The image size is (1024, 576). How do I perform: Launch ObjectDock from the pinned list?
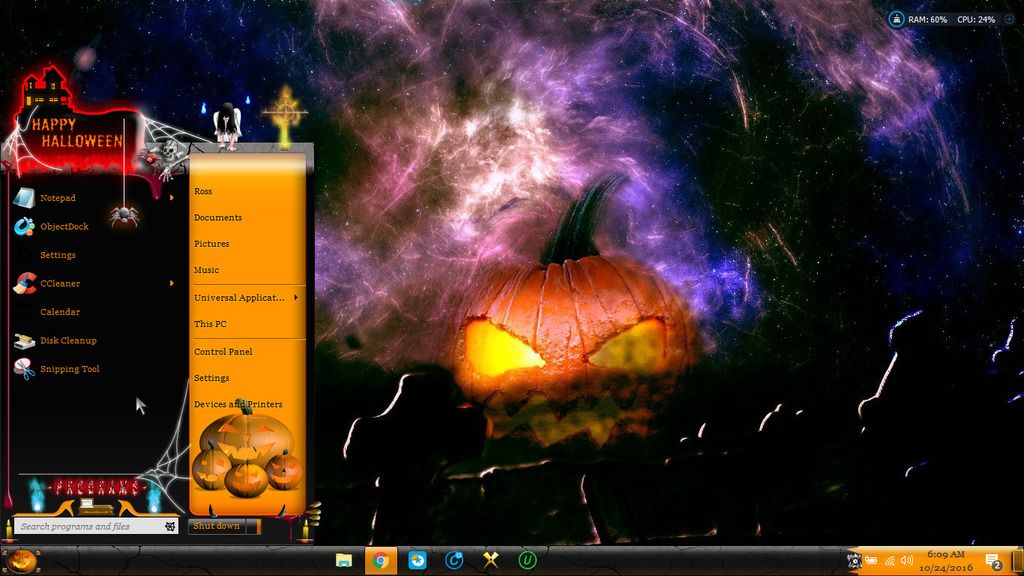(x=63, y=227)
